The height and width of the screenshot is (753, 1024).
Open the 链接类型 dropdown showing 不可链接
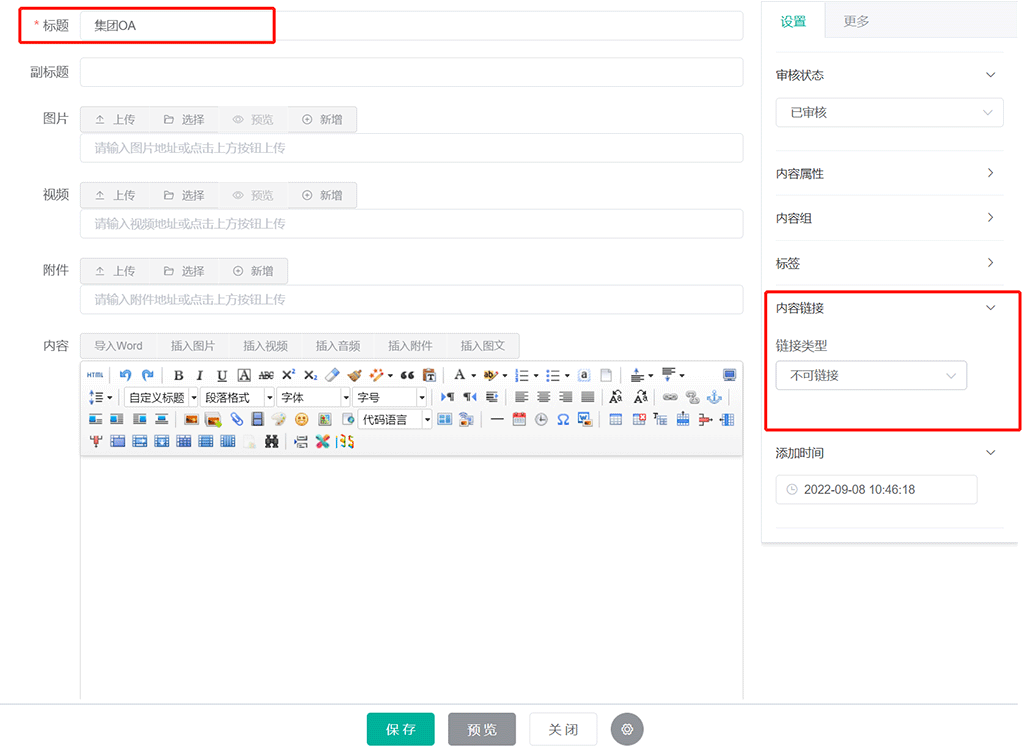click(870, 376)
